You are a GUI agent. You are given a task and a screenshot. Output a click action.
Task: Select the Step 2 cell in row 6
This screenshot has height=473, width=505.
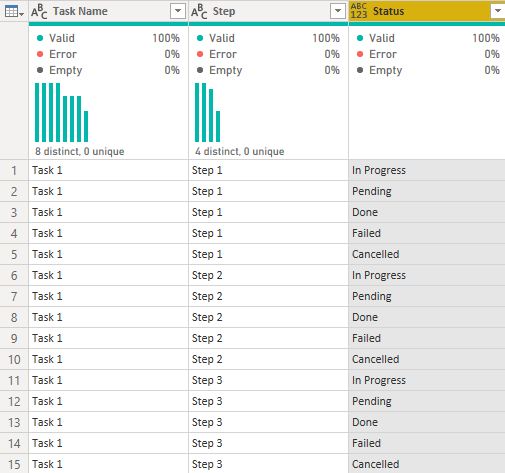268,275
